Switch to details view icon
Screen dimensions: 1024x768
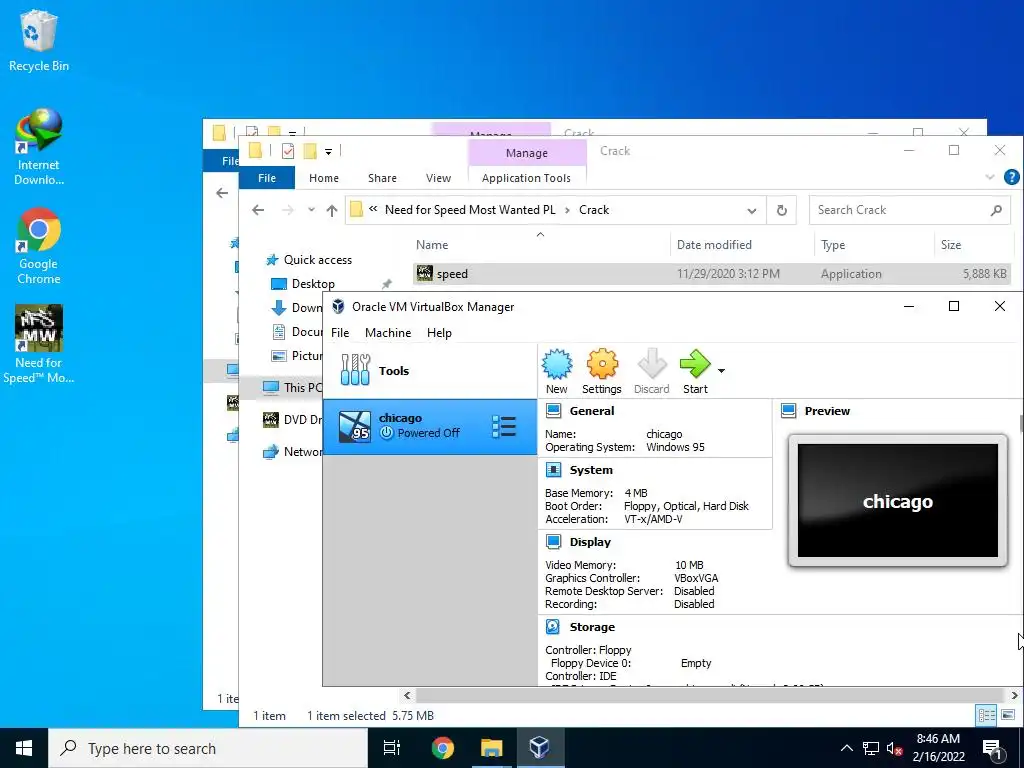pyautogui.click(x=987, y=716)
